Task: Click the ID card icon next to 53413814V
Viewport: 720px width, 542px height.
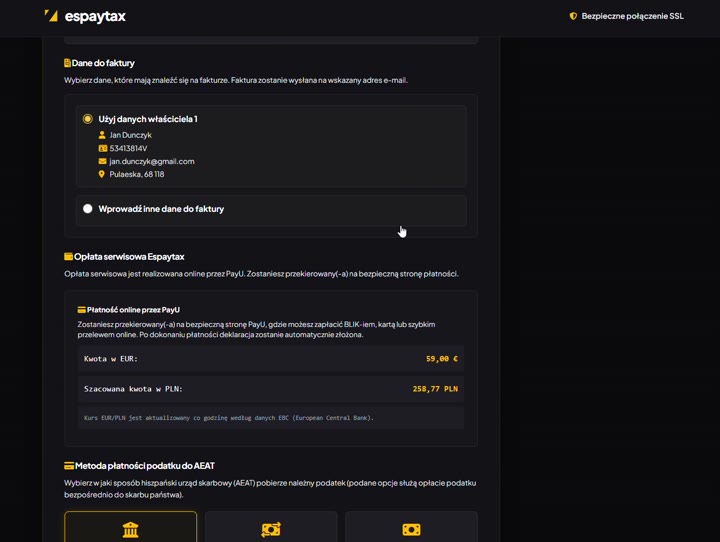Action: click(102, 148)
